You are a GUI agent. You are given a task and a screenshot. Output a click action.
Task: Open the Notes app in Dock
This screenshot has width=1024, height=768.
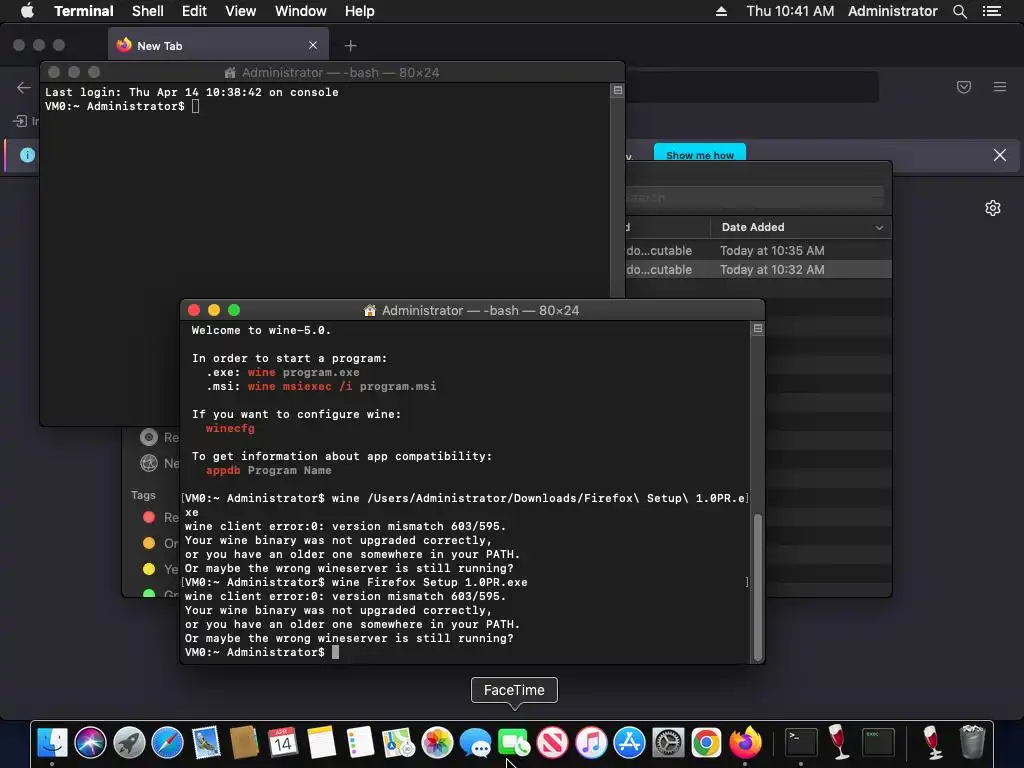[x=321, y=743]
